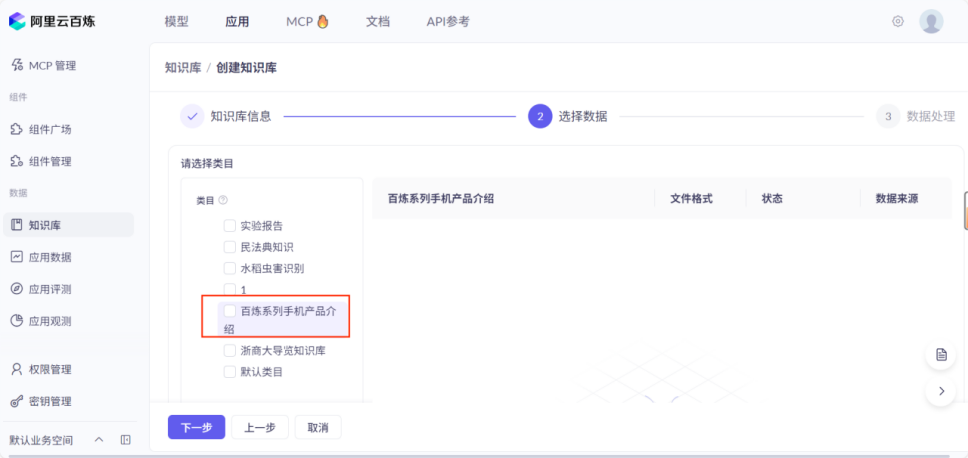The height and width of the screenshot is (458, 968).
Task: Click the 权限管理 person icon
Action: click(x=17, y=369)
